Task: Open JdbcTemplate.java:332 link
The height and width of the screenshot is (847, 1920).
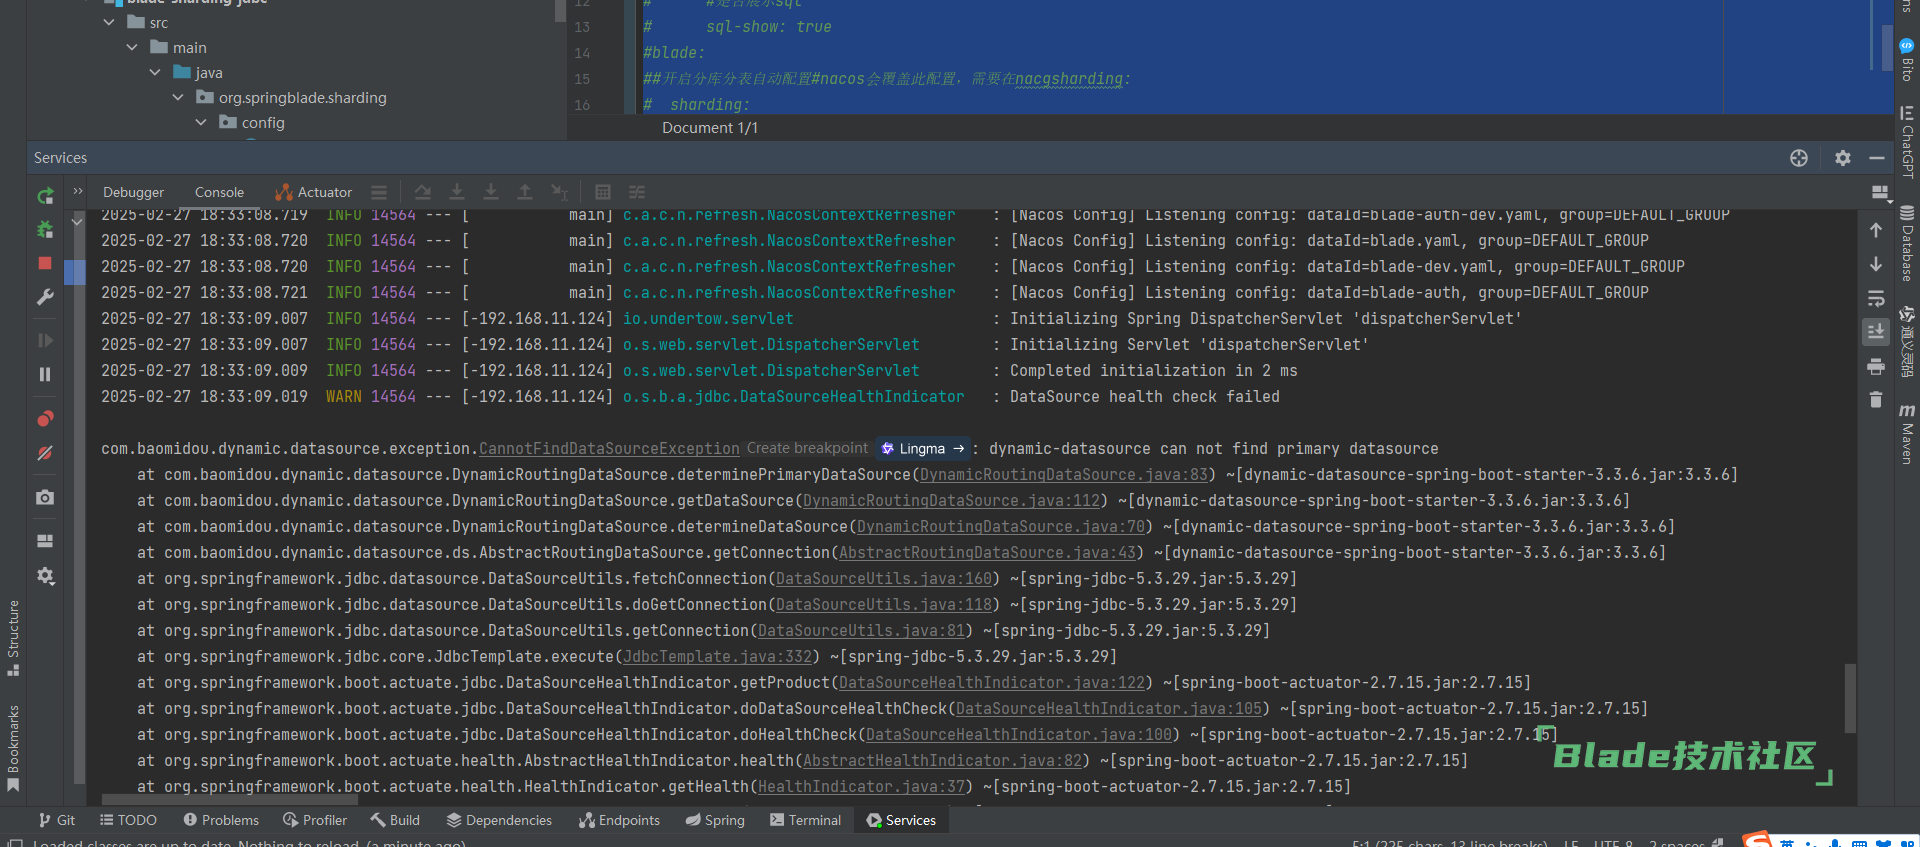Action: (717, 657)
